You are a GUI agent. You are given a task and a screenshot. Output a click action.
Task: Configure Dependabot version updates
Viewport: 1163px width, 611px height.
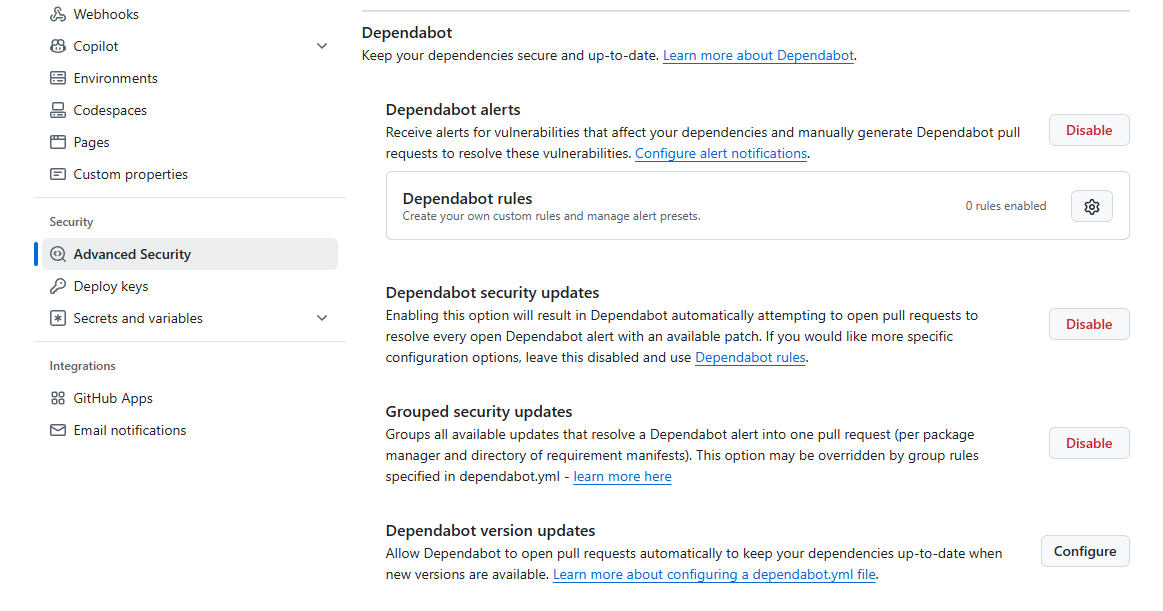(x=1084, y=551)
